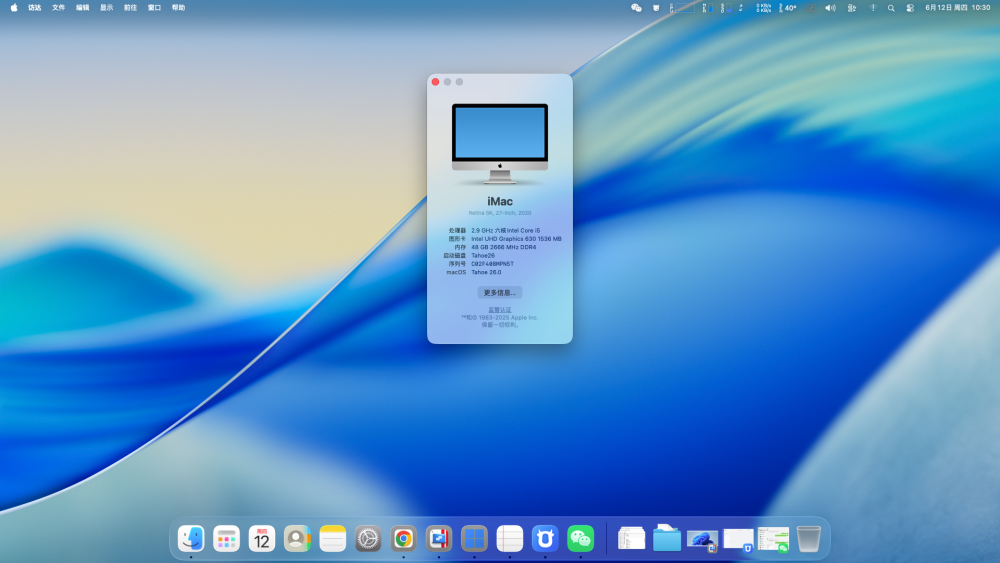
Task: Click the network speed KB/s indicator
Action: tap(763, 8)
